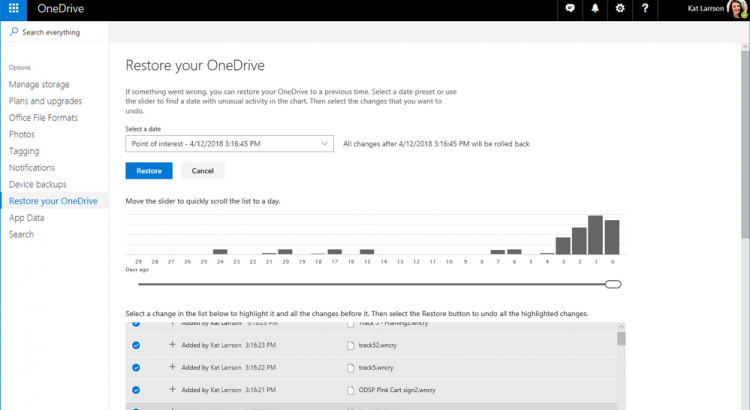Image resolution: width=750 pixels, height=410 pixels.
Task: Click the file icon beside track5.wncry
Action: point(351,368)
